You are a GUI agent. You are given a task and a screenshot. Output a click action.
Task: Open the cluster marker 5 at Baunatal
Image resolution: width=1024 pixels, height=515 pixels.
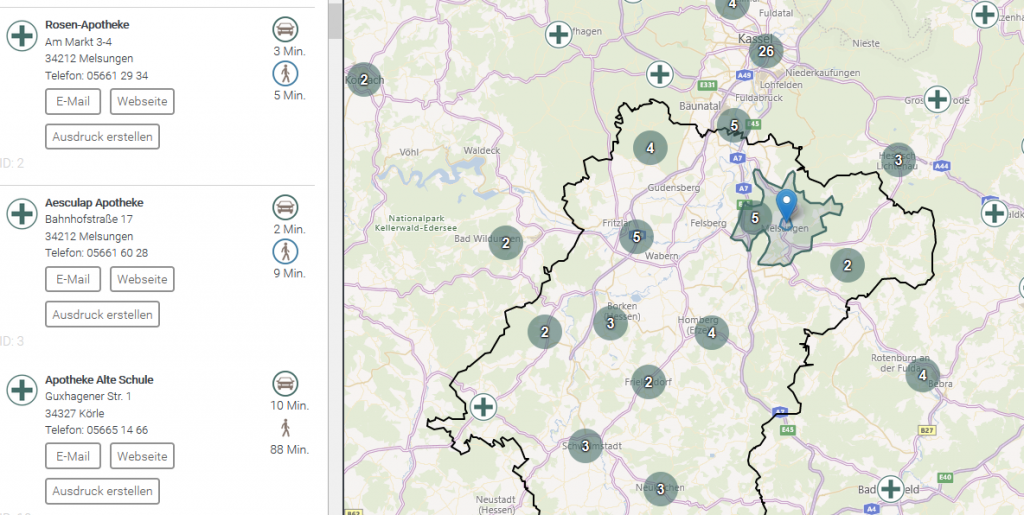[x=733, y=125]
